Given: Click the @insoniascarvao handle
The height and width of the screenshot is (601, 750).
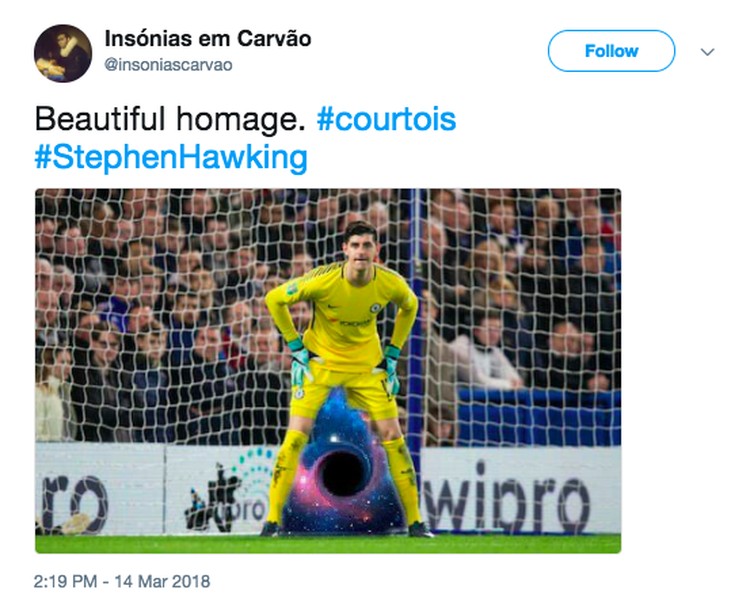Looking at the screenshot, I should click(168, 65).
